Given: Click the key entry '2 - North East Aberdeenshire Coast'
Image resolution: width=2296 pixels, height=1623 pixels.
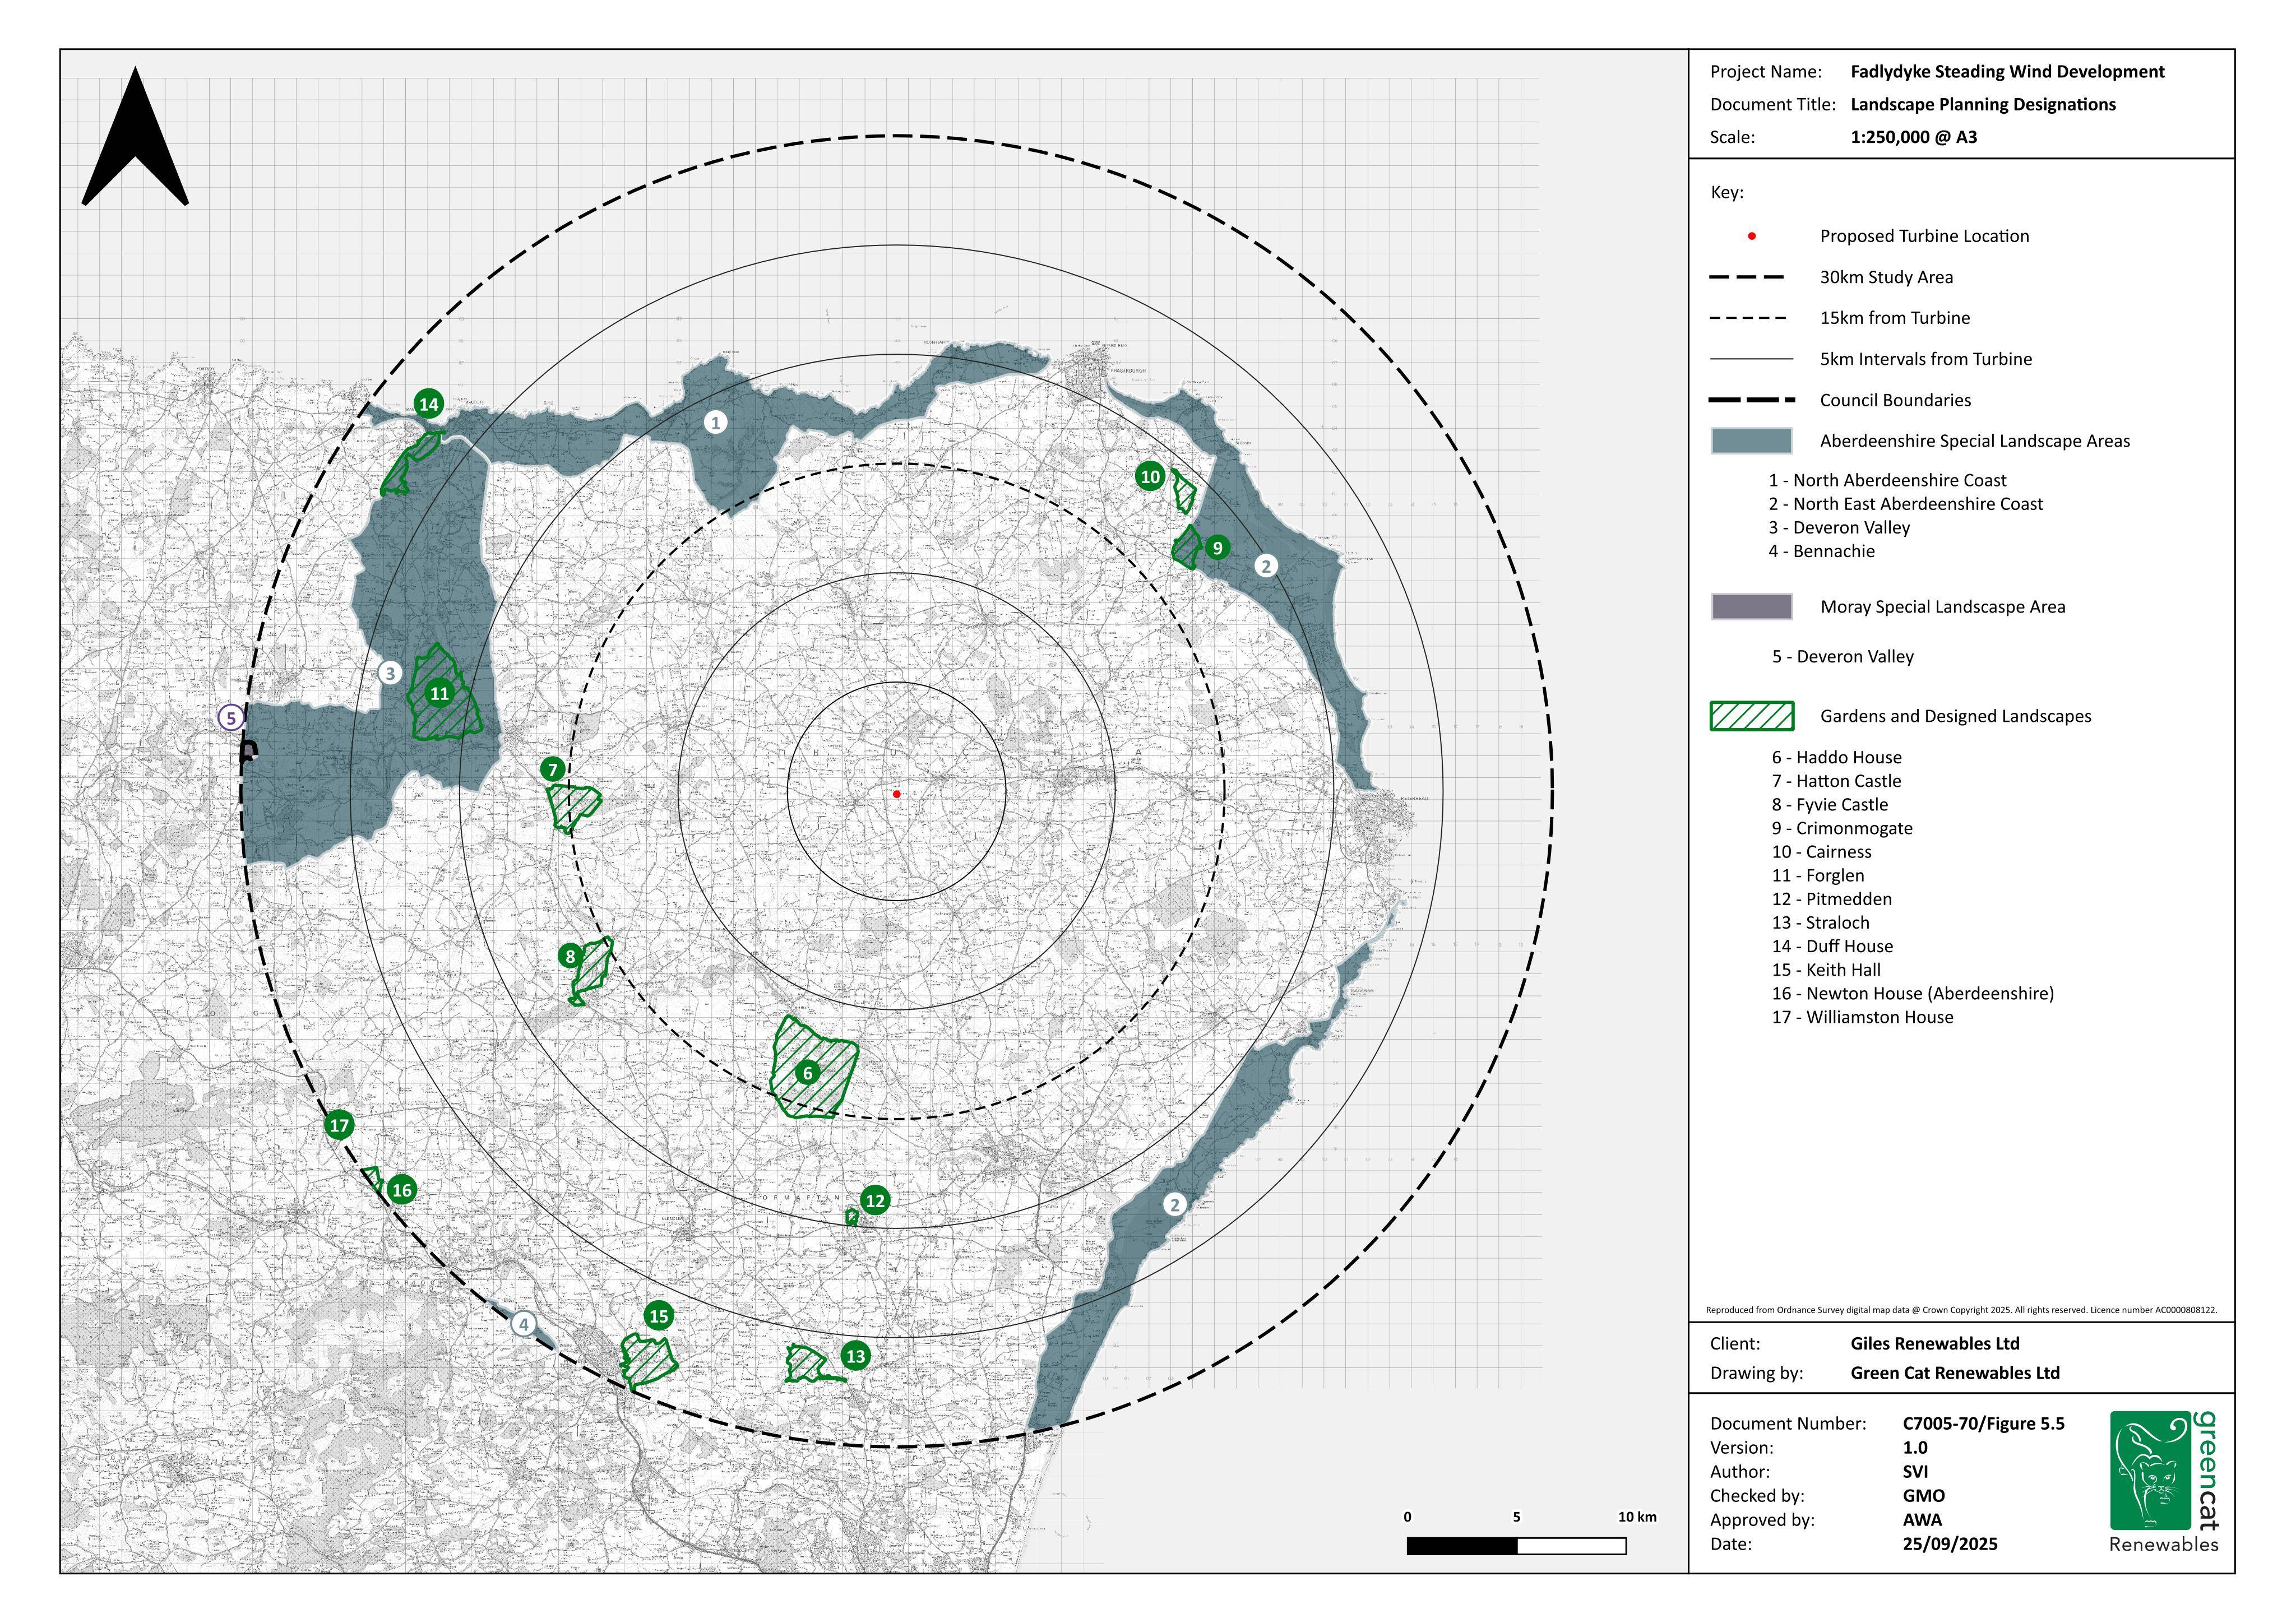Looking at the screenshot, I should 1905,504.
